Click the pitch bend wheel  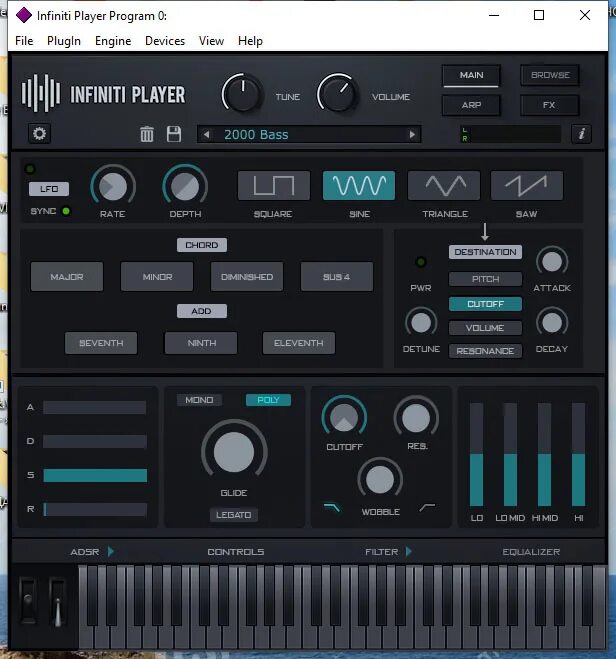(28, 601)
